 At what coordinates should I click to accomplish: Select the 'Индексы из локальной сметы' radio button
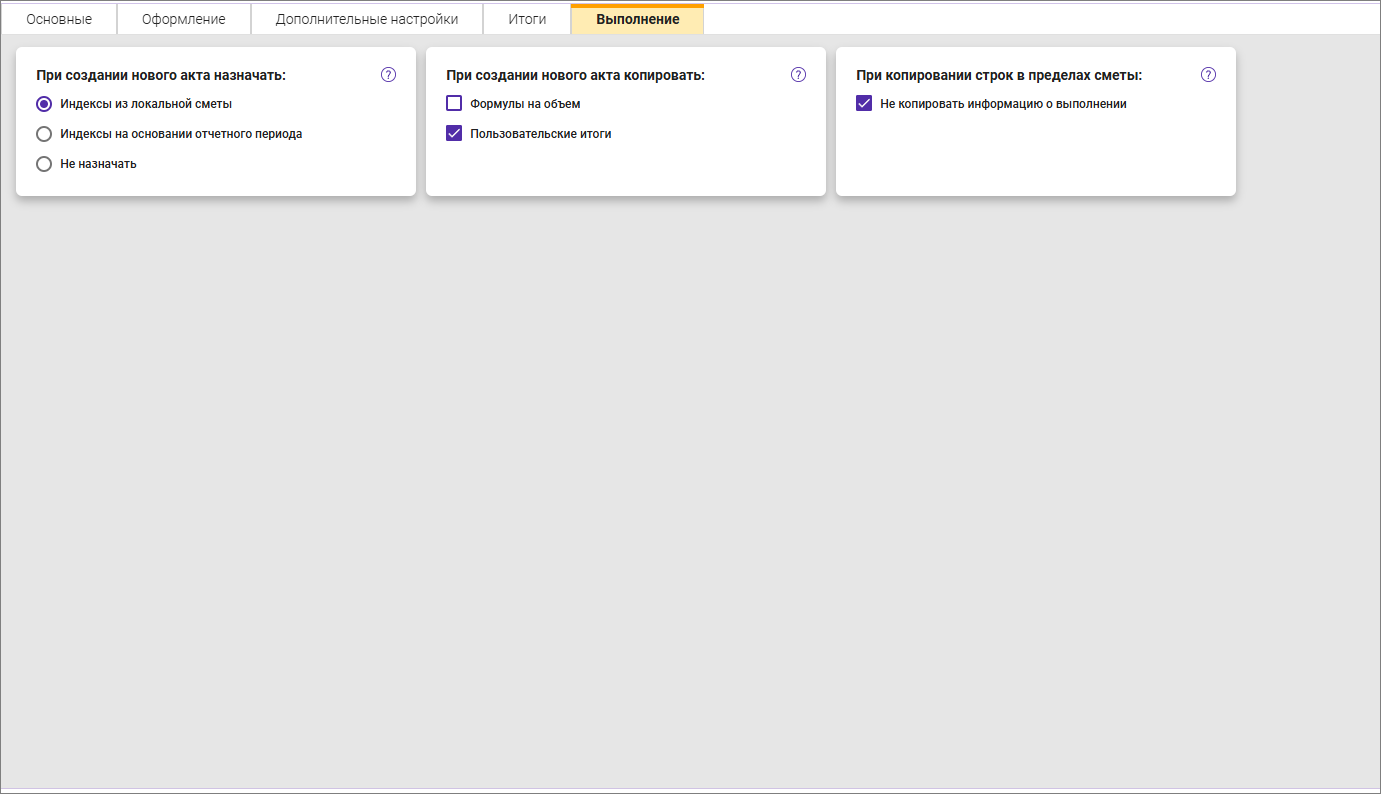click(x=44, y=104)
